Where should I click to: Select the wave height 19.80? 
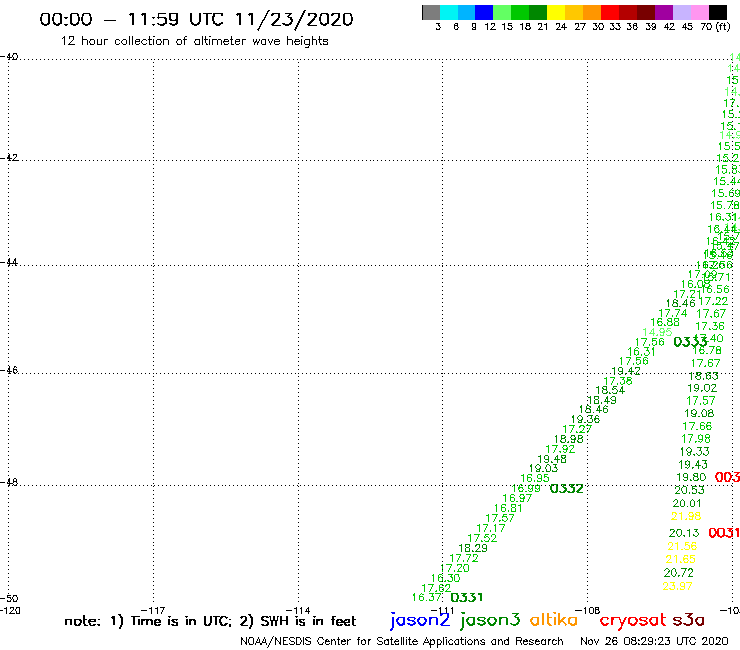691,477
